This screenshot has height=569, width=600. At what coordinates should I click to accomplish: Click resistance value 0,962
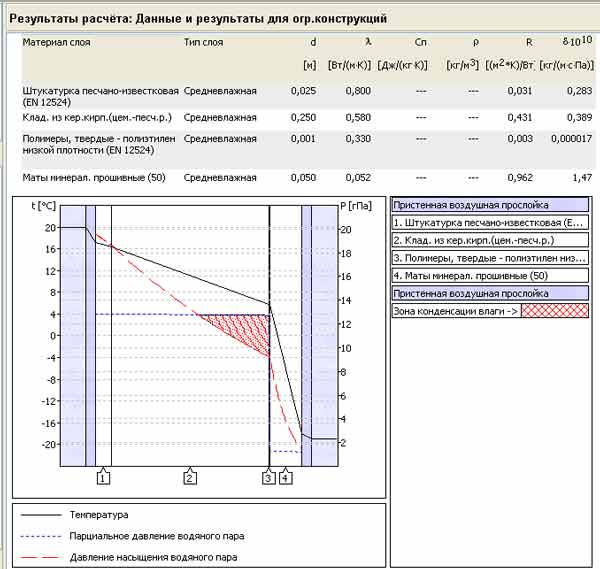(x=520, y=178)
